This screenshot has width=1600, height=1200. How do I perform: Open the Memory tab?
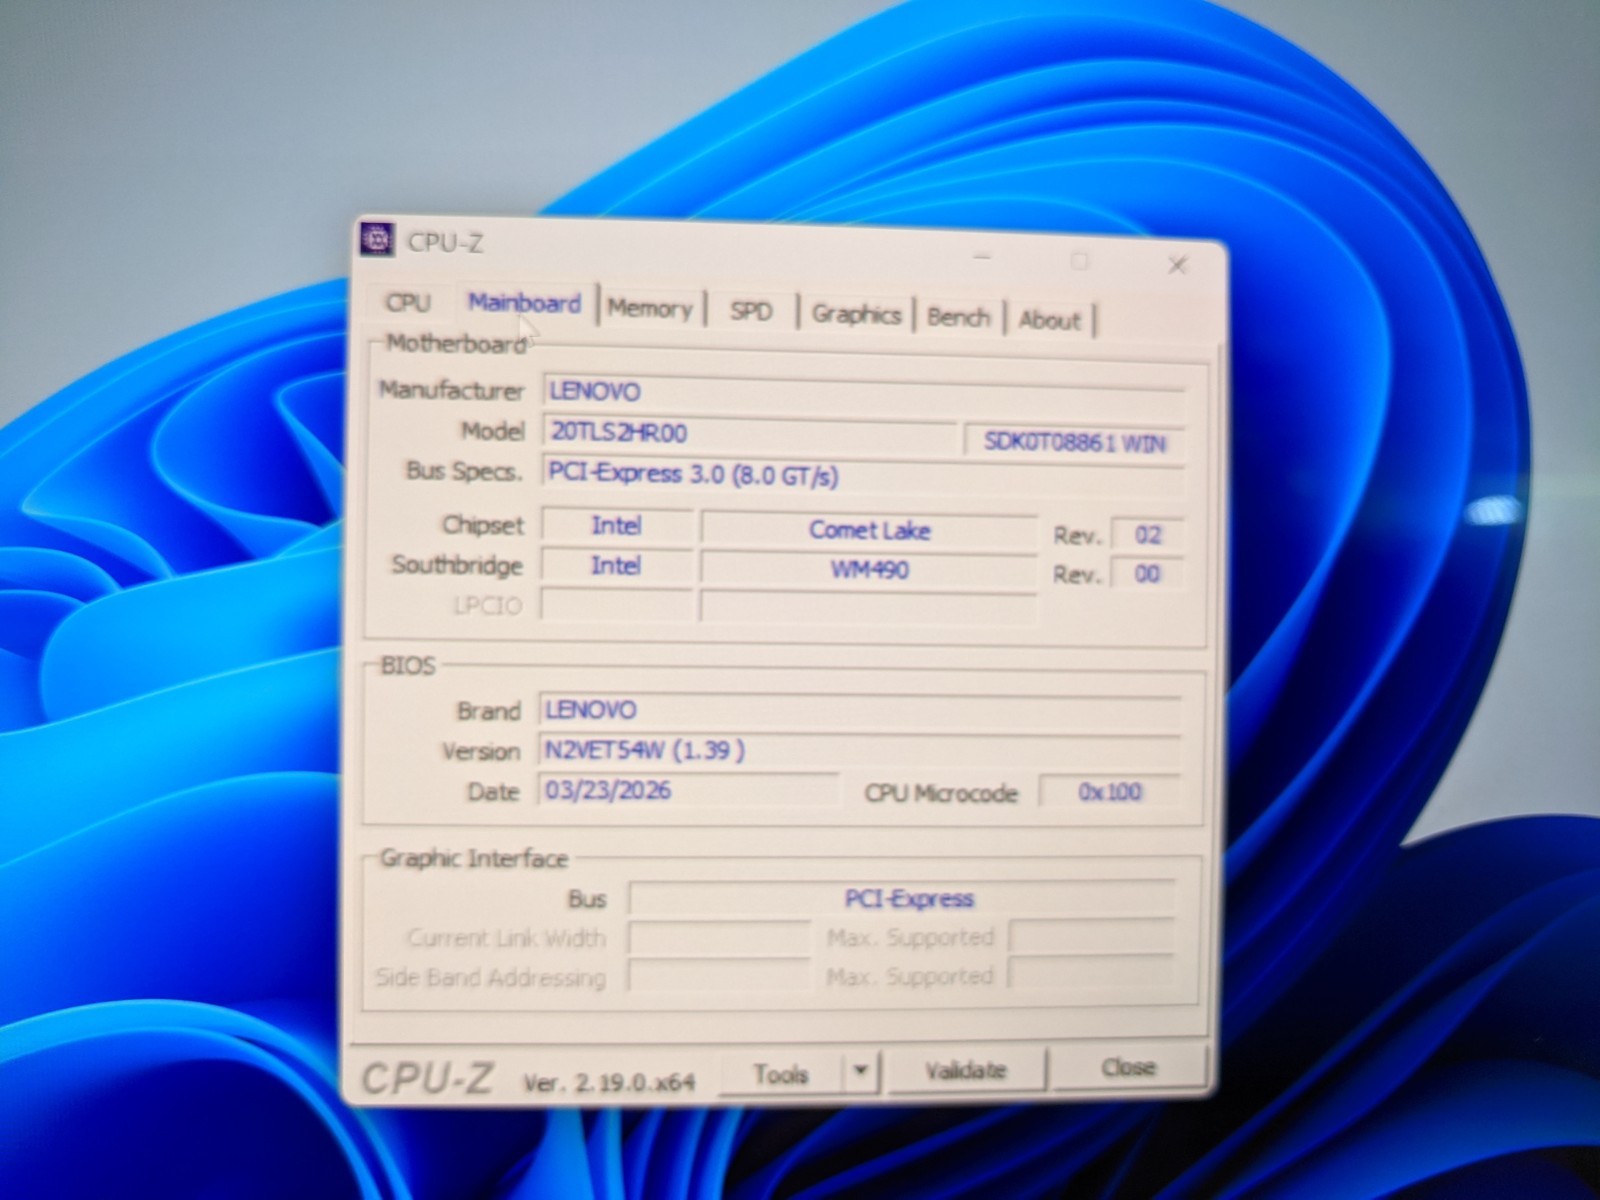[x=650, y=308]
